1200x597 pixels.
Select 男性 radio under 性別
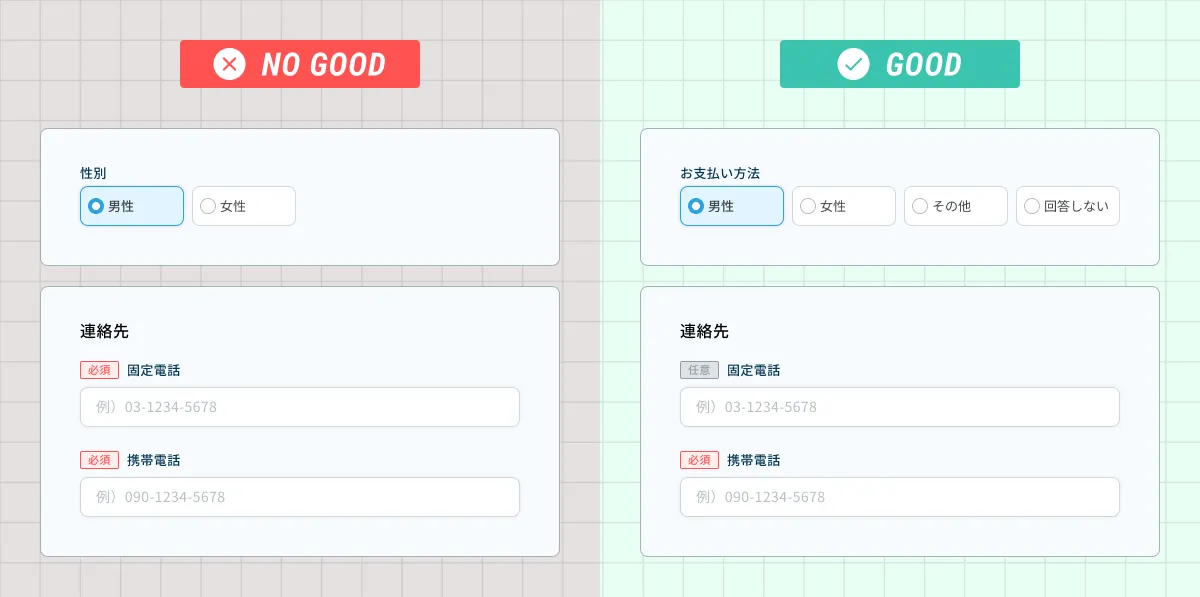(96, 206)
